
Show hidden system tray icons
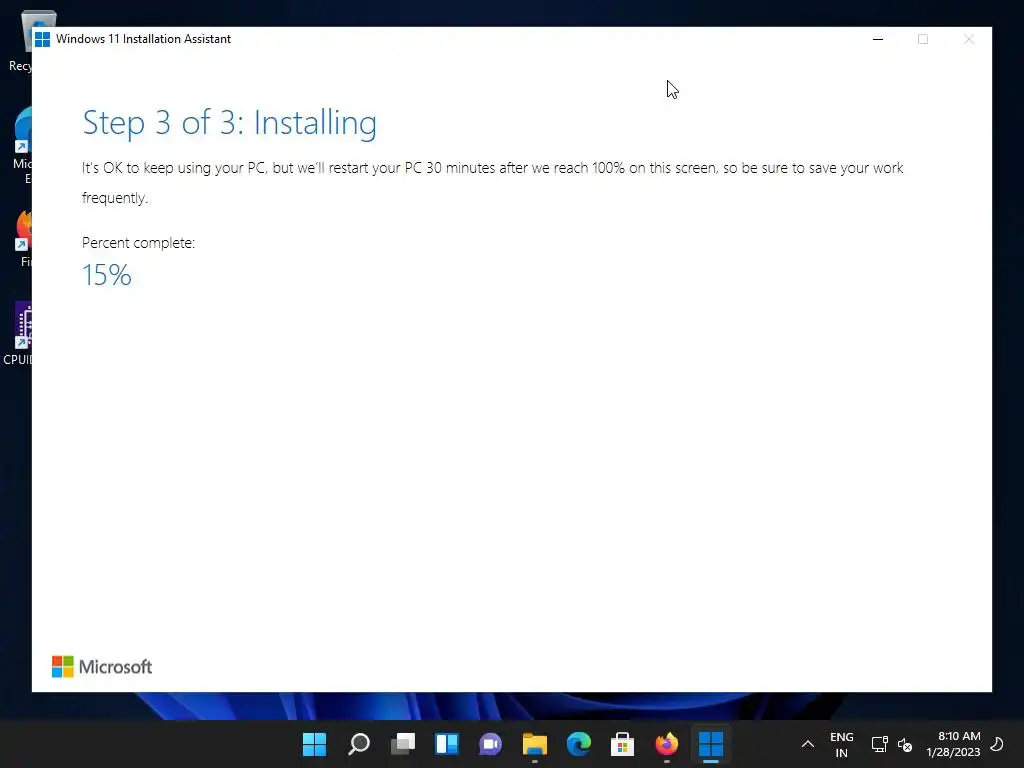(x=808, y=744)
